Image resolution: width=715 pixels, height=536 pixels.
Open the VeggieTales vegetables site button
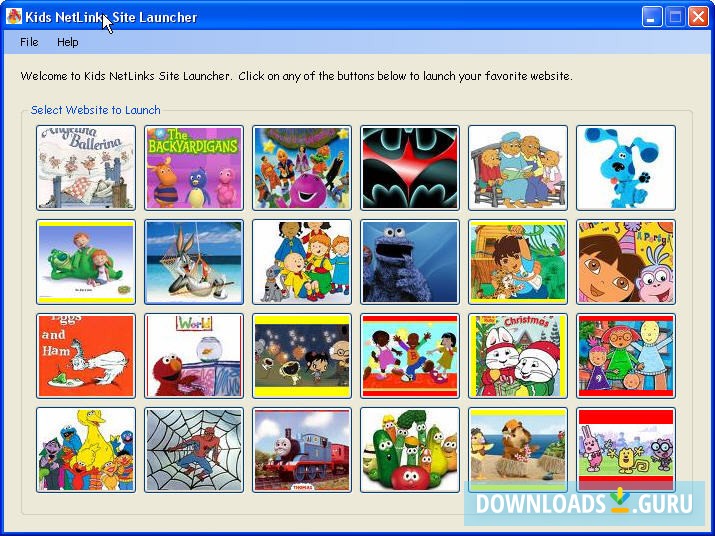(410, 450)
